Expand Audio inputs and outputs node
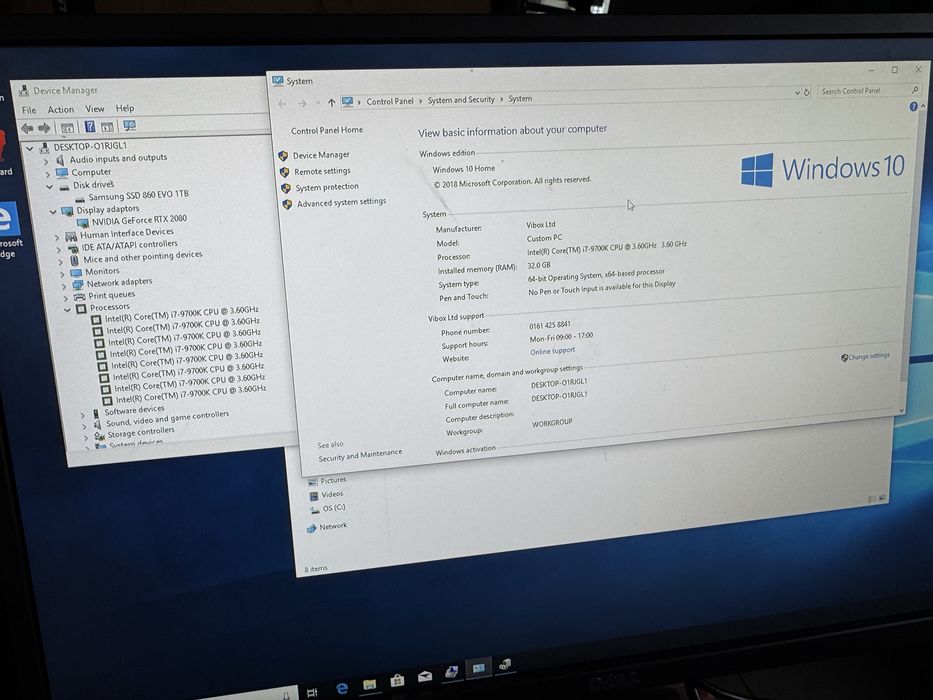 (46, 161)
